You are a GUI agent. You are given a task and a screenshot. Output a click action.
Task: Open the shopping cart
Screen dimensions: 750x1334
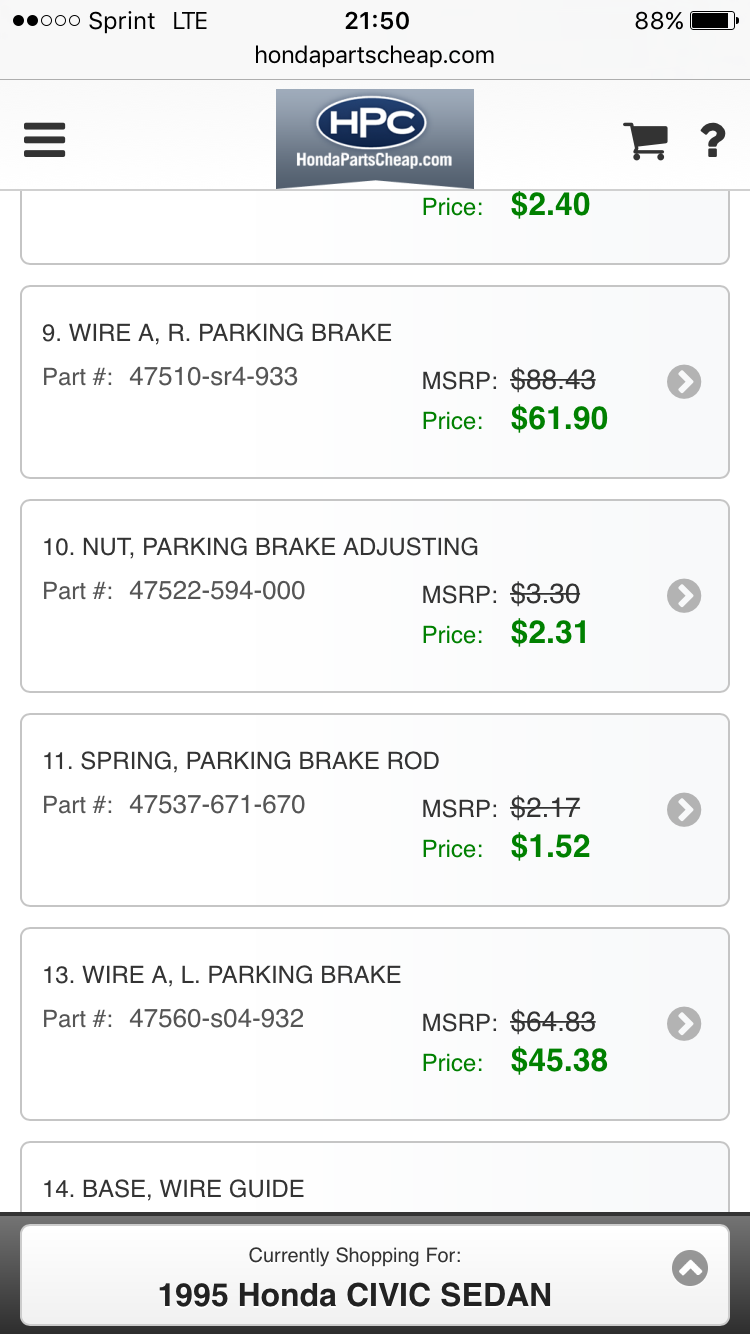(x=645, y=141)
